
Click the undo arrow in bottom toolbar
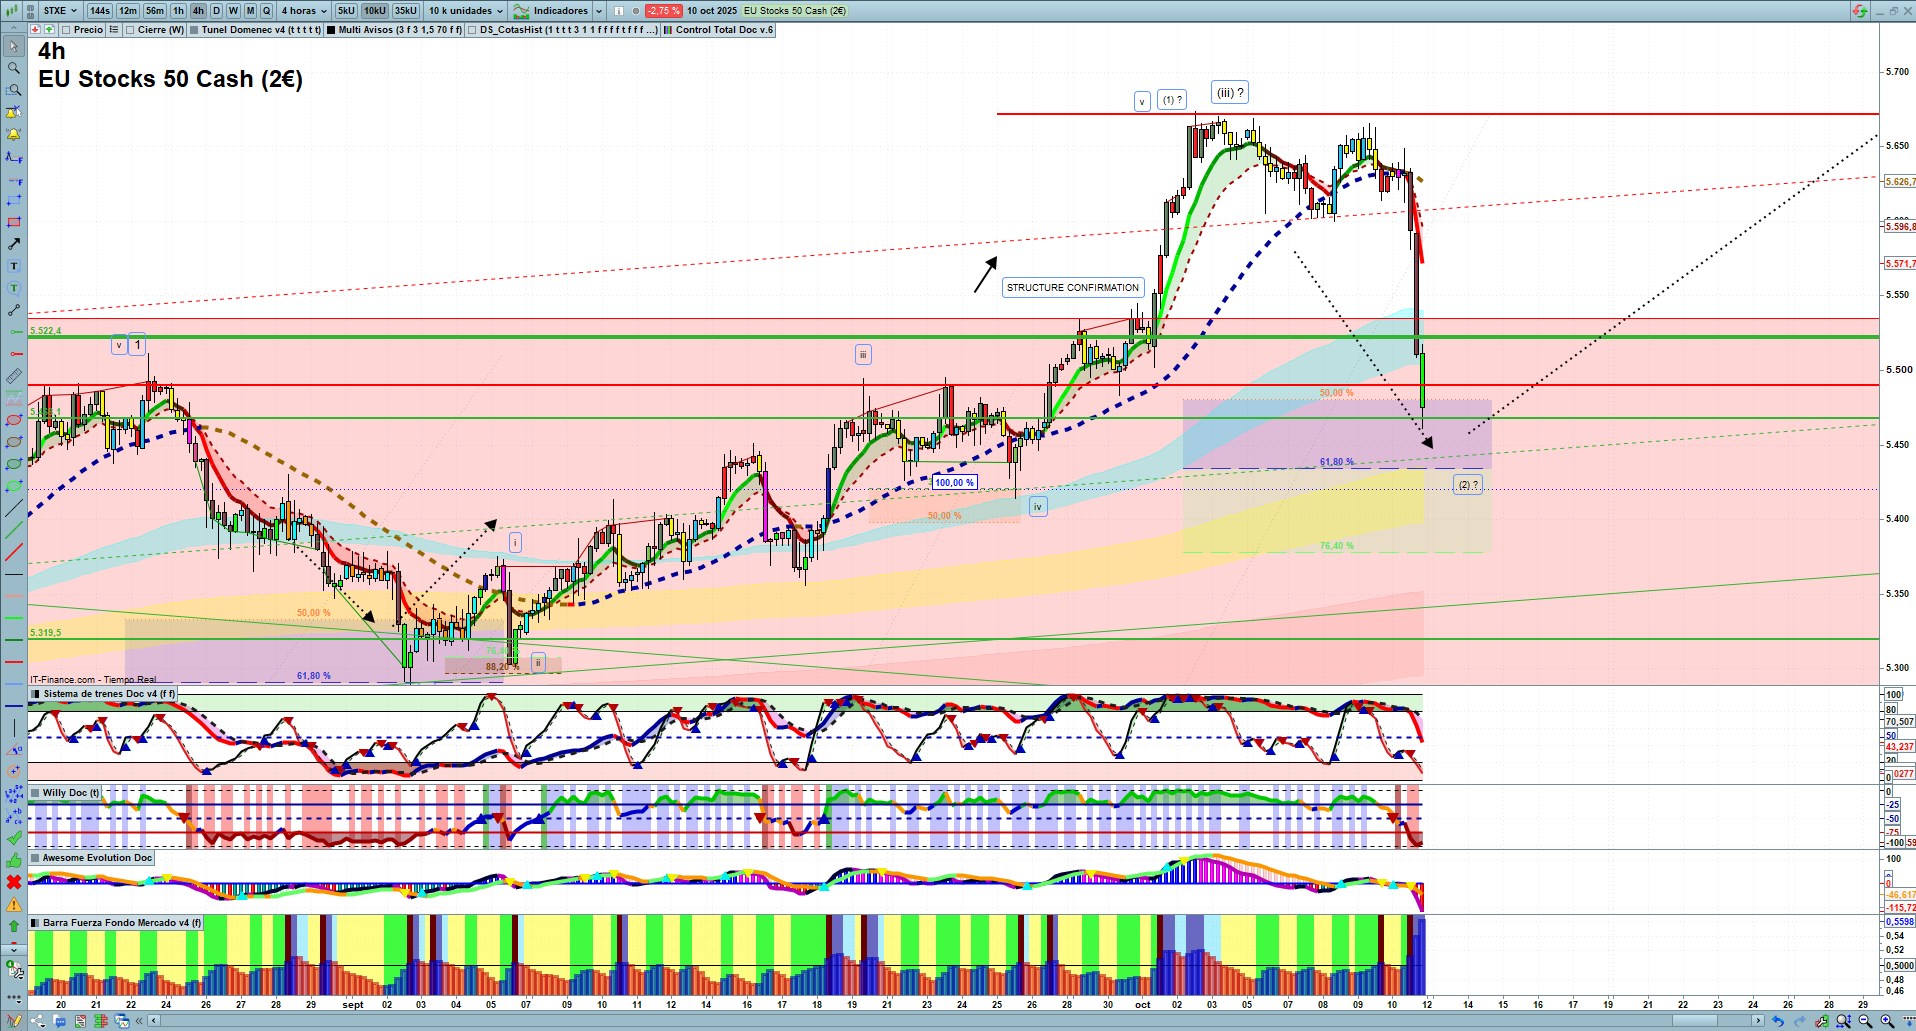[x=1778, y=1021]
